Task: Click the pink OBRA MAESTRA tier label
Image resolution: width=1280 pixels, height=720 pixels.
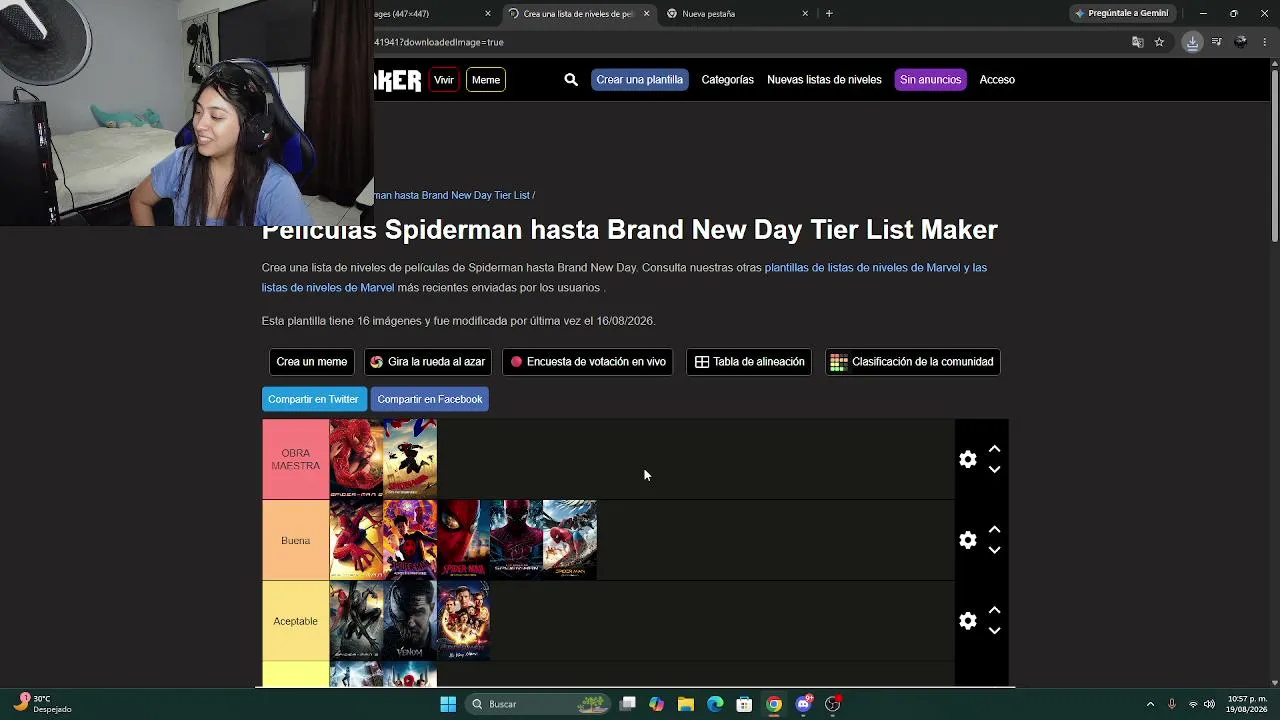Action: tap(295, 459)
